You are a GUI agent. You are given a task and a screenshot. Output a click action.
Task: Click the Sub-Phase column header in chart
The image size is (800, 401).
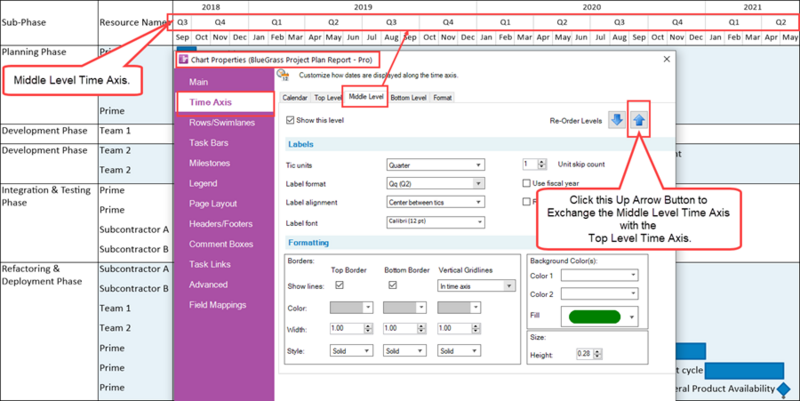23,22
